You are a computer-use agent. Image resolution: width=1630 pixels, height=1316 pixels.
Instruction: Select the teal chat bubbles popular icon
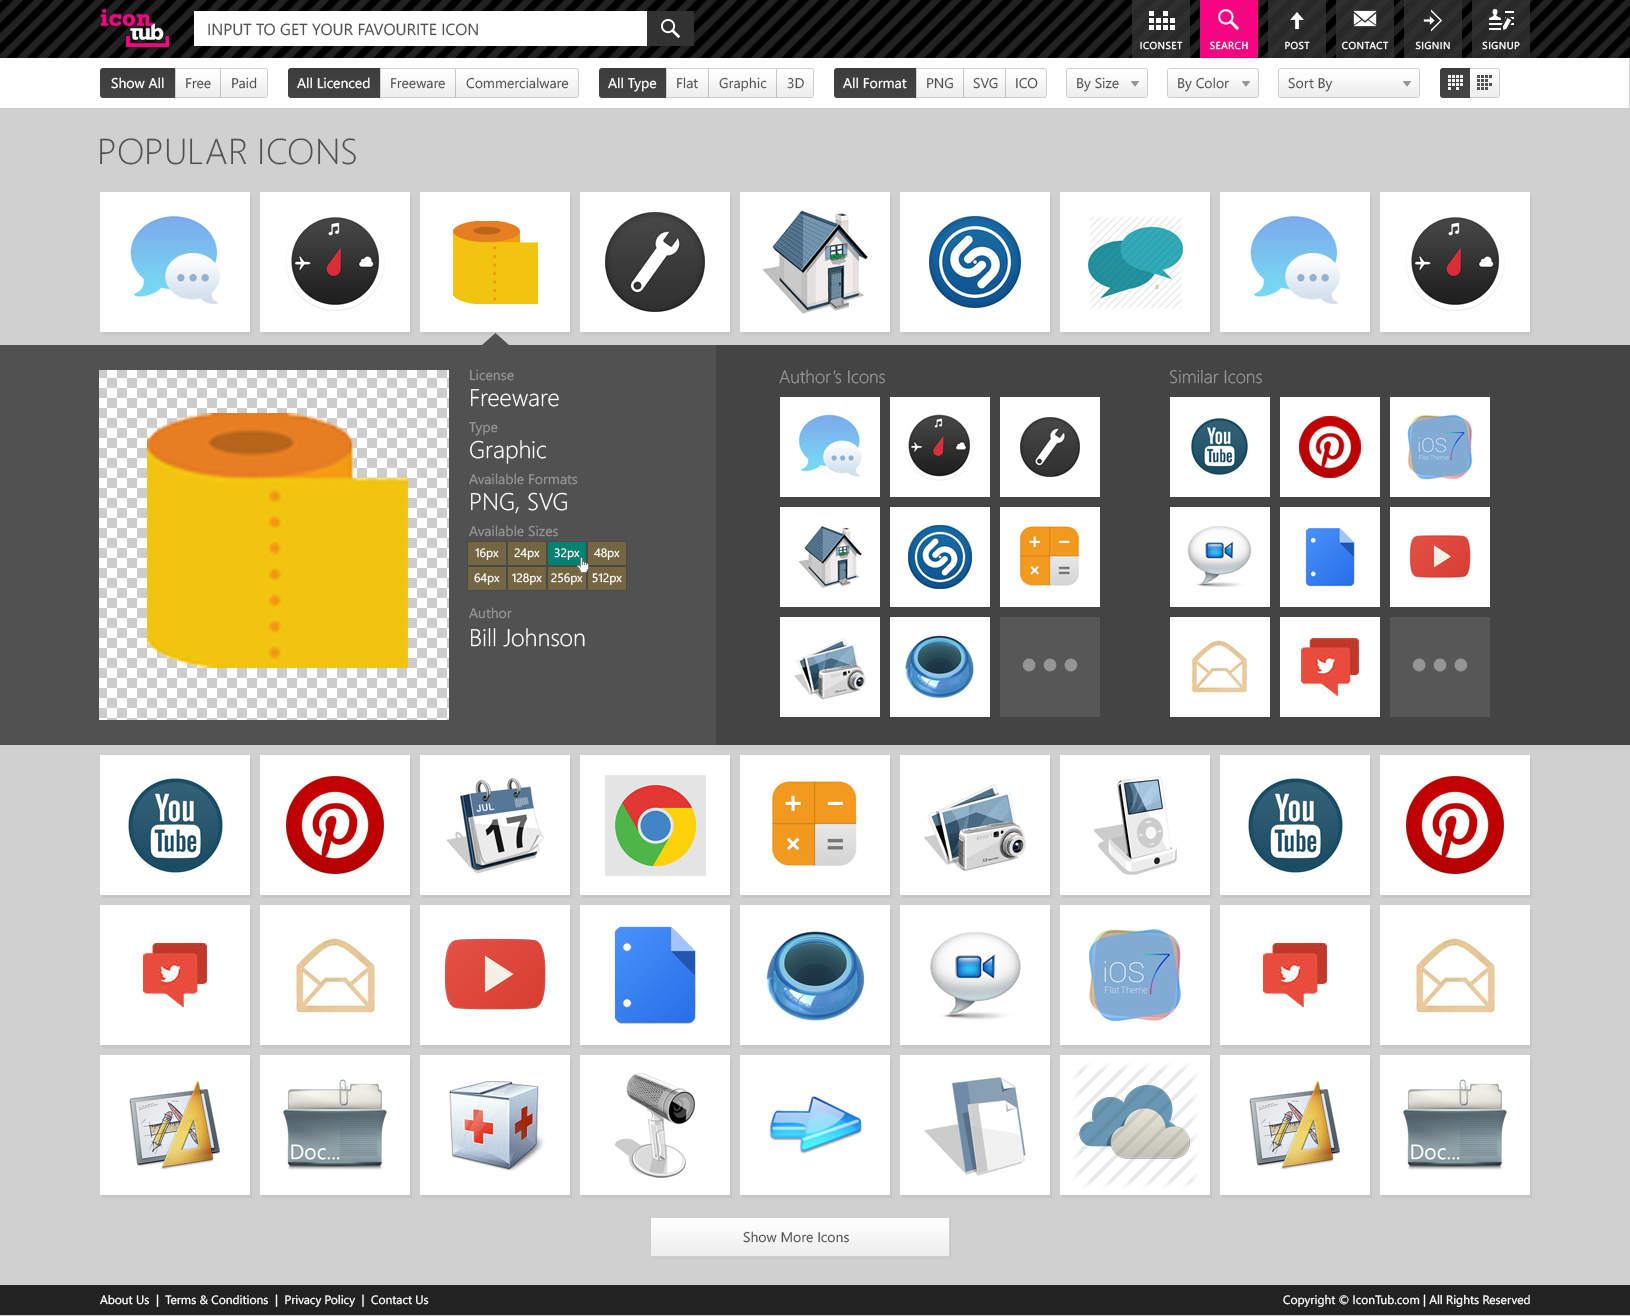pos(1135,262)
